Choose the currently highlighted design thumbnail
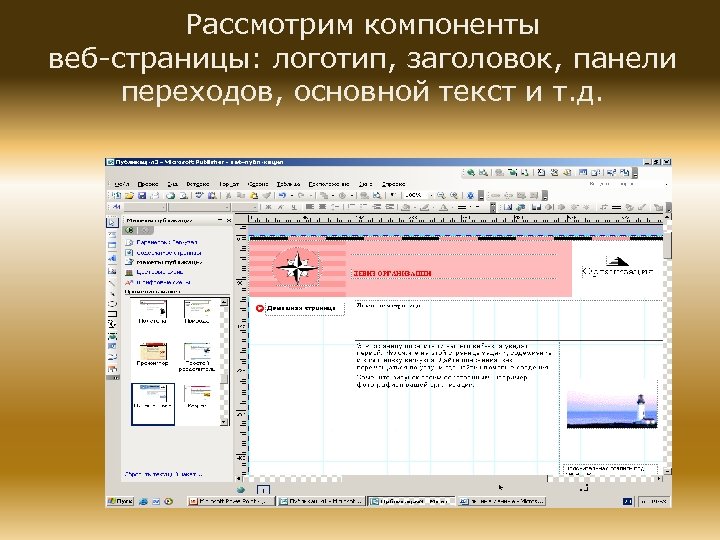The width and height of the screenshot is (720, 540). click(153, 405)
